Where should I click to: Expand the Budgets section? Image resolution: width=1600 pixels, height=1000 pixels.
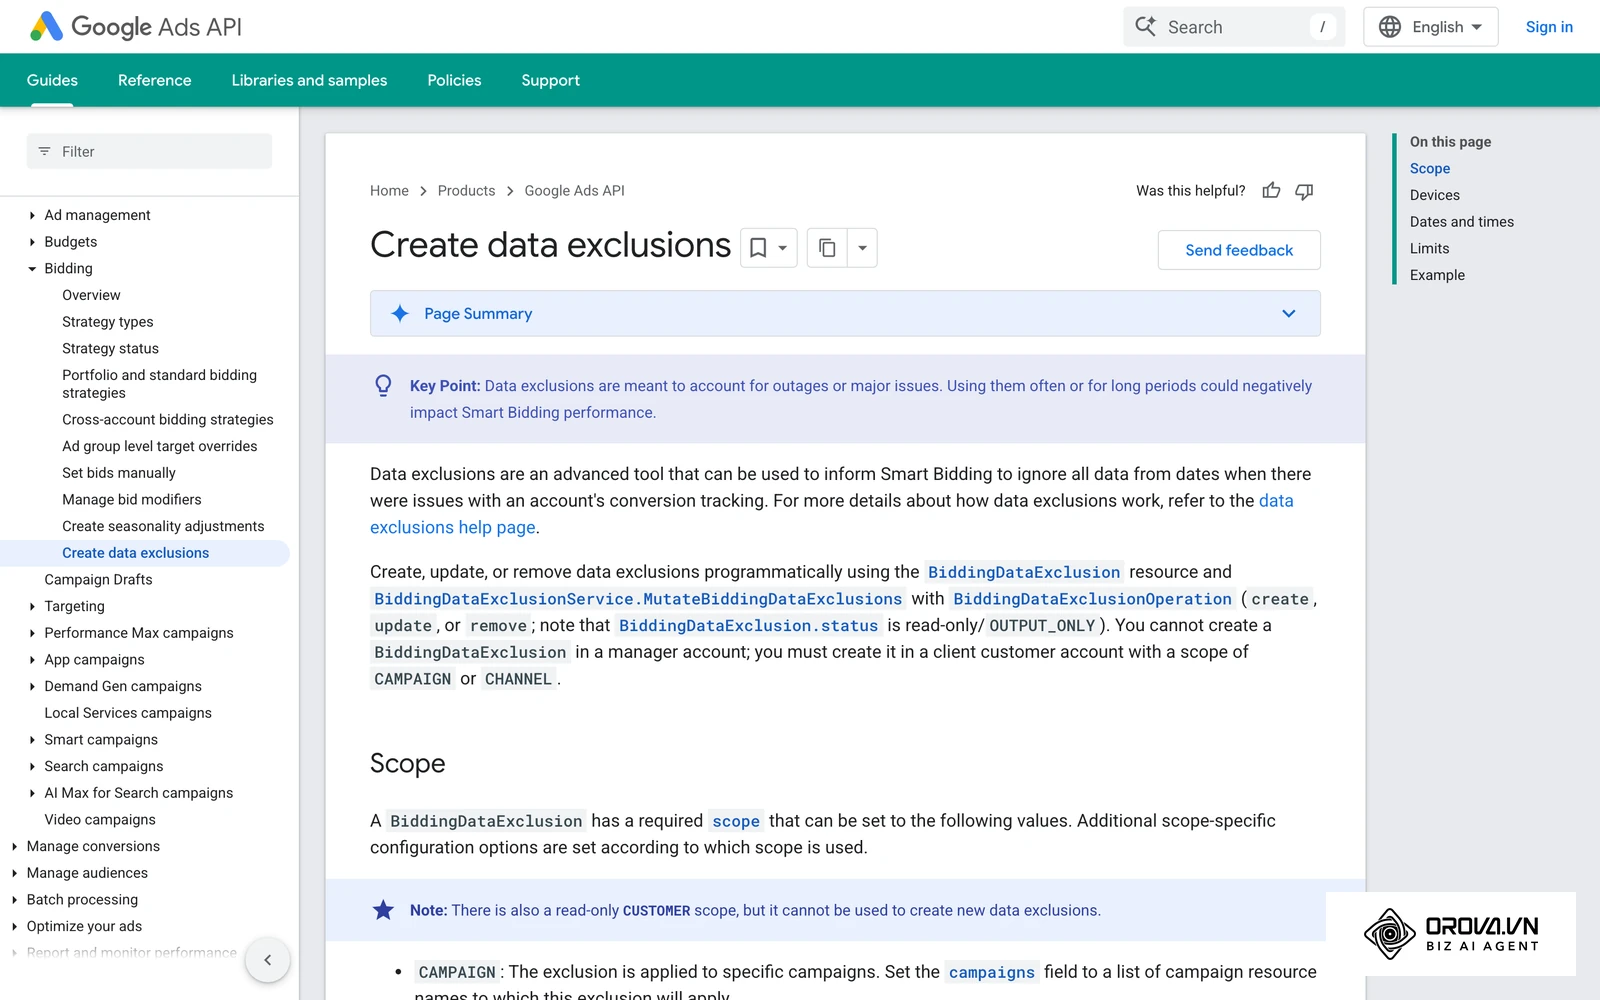coord(32,242)
